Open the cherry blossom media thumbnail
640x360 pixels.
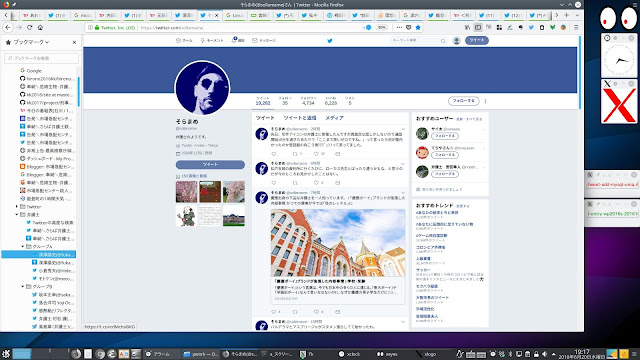click(187, 191)
